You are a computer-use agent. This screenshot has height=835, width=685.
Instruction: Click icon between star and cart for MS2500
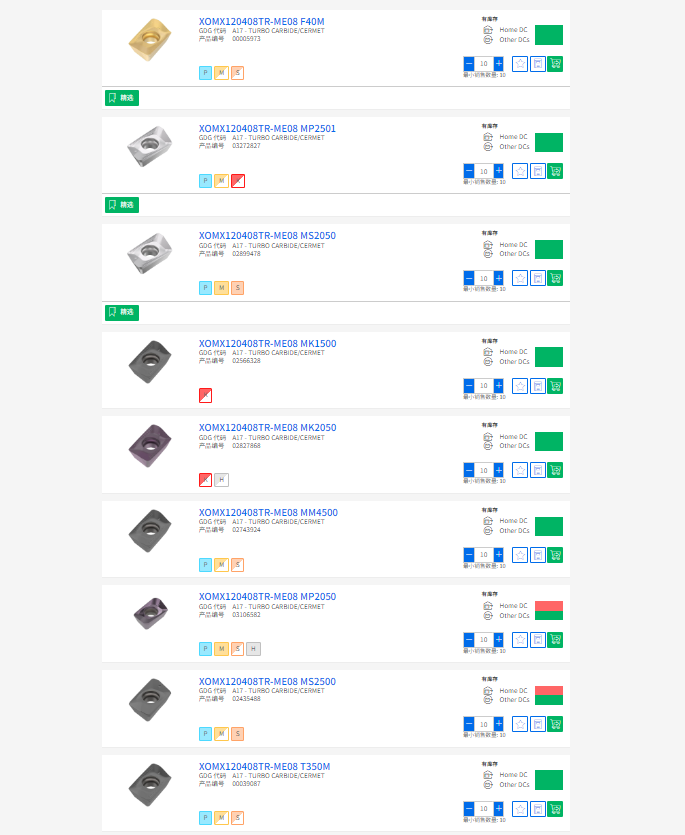(x=538, y=724)
